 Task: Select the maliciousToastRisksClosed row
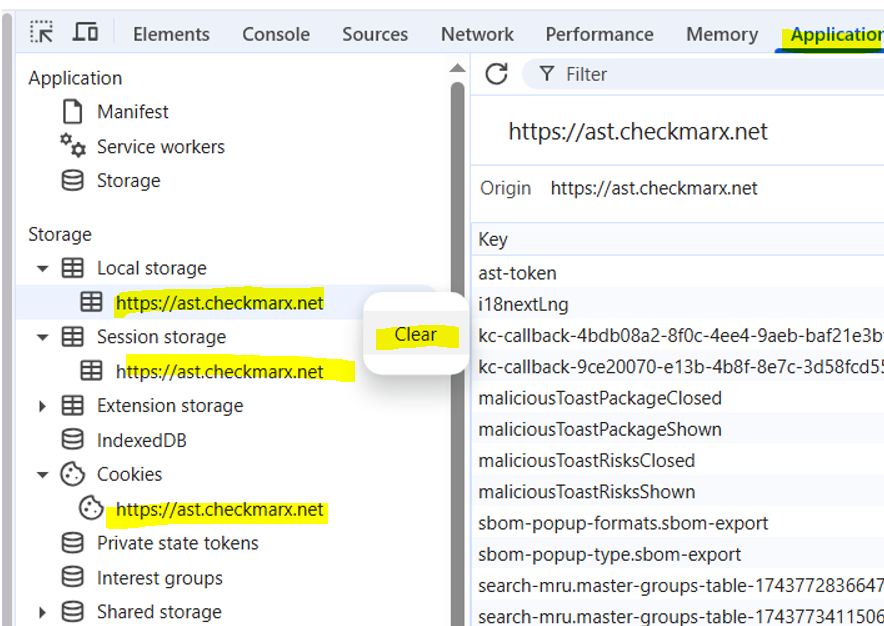(x=678, y=461)
